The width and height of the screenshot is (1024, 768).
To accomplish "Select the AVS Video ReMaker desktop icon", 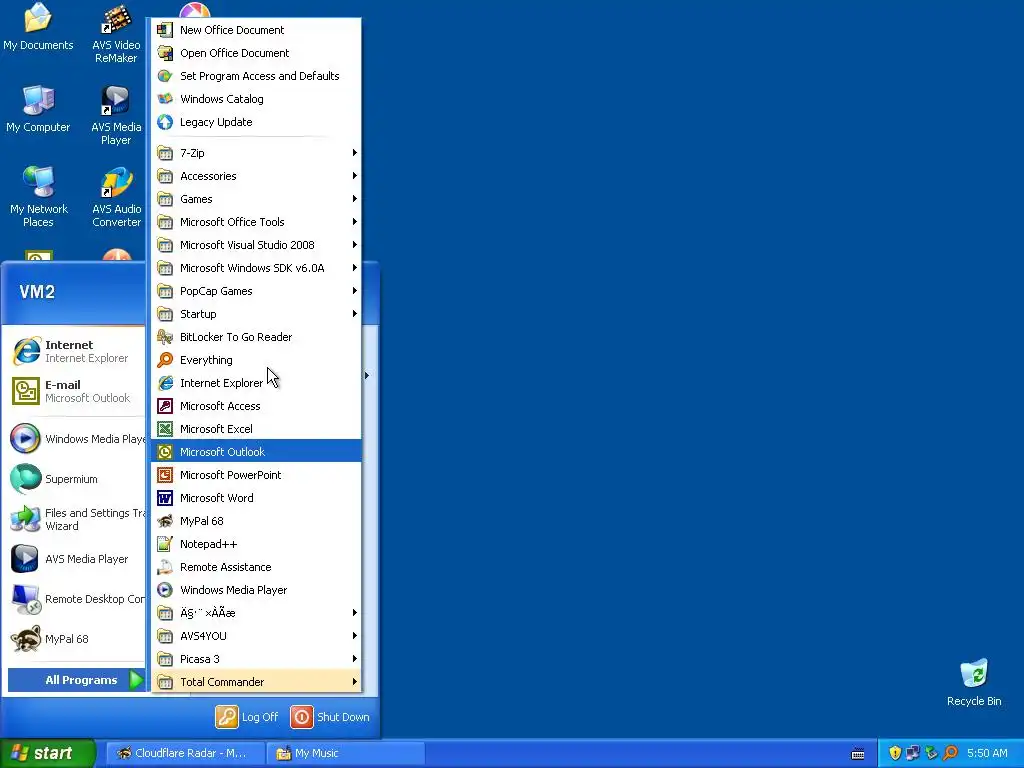I will tap(116, 34).
